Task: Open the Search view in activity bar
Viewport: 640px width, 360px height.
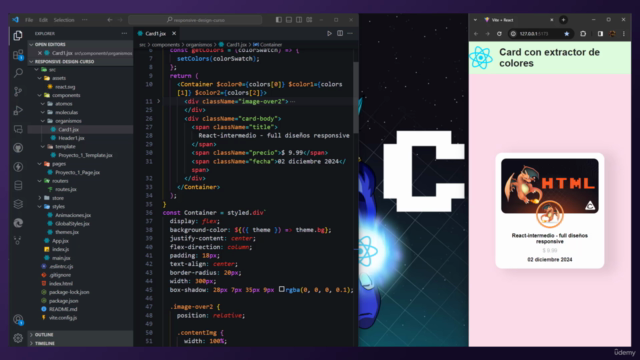Action: (x=18, y=73)
